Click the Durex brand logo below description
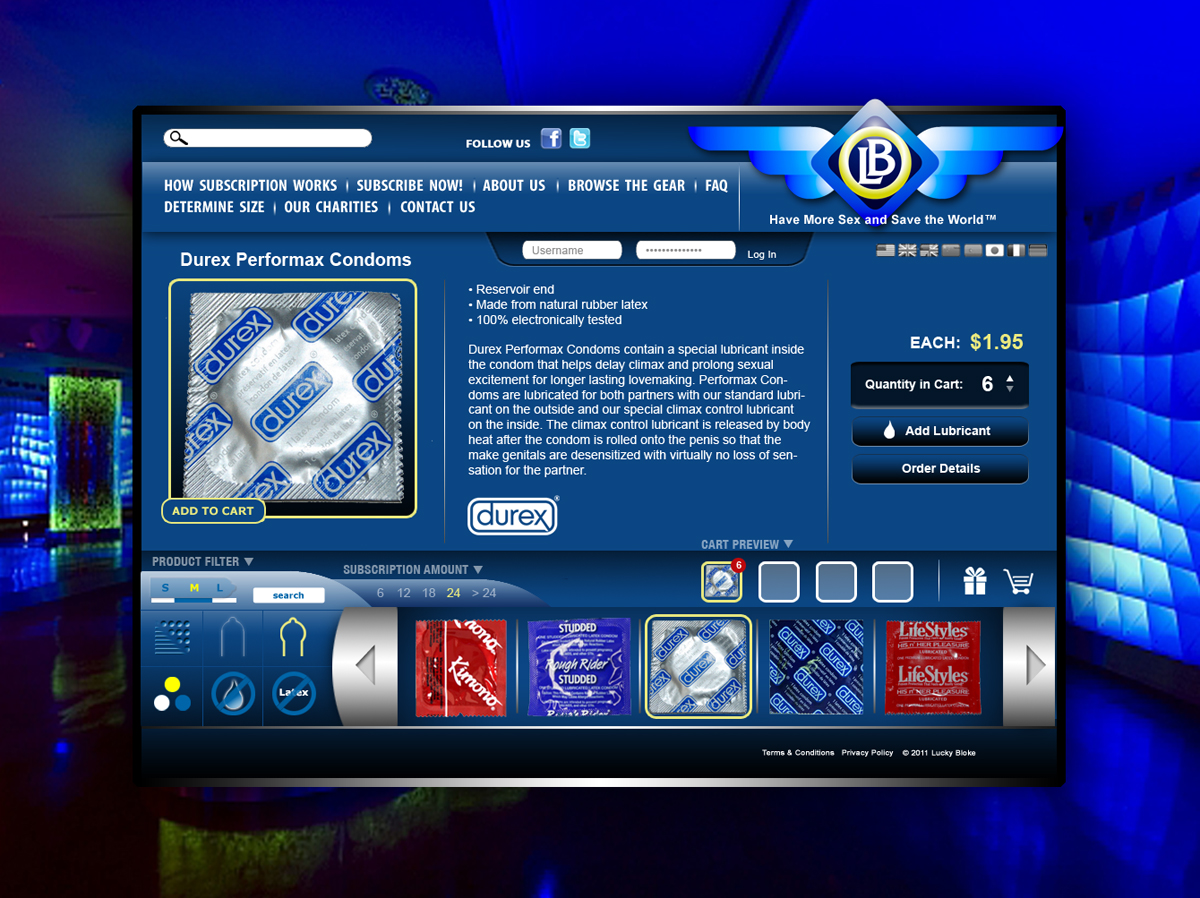The width and height of the screenshot is (1200, 898). [513, 515]
